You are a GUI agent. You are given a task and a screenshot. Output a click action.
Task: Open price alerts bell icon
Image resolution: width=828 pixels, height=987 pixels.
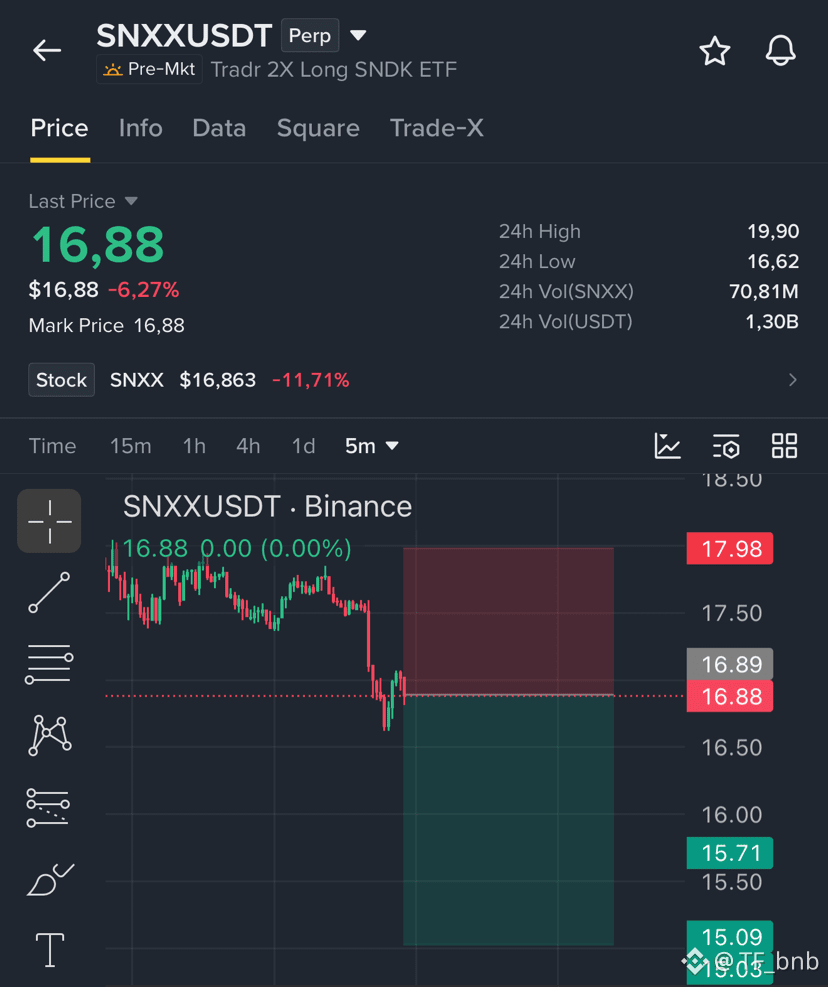[780, 51]
